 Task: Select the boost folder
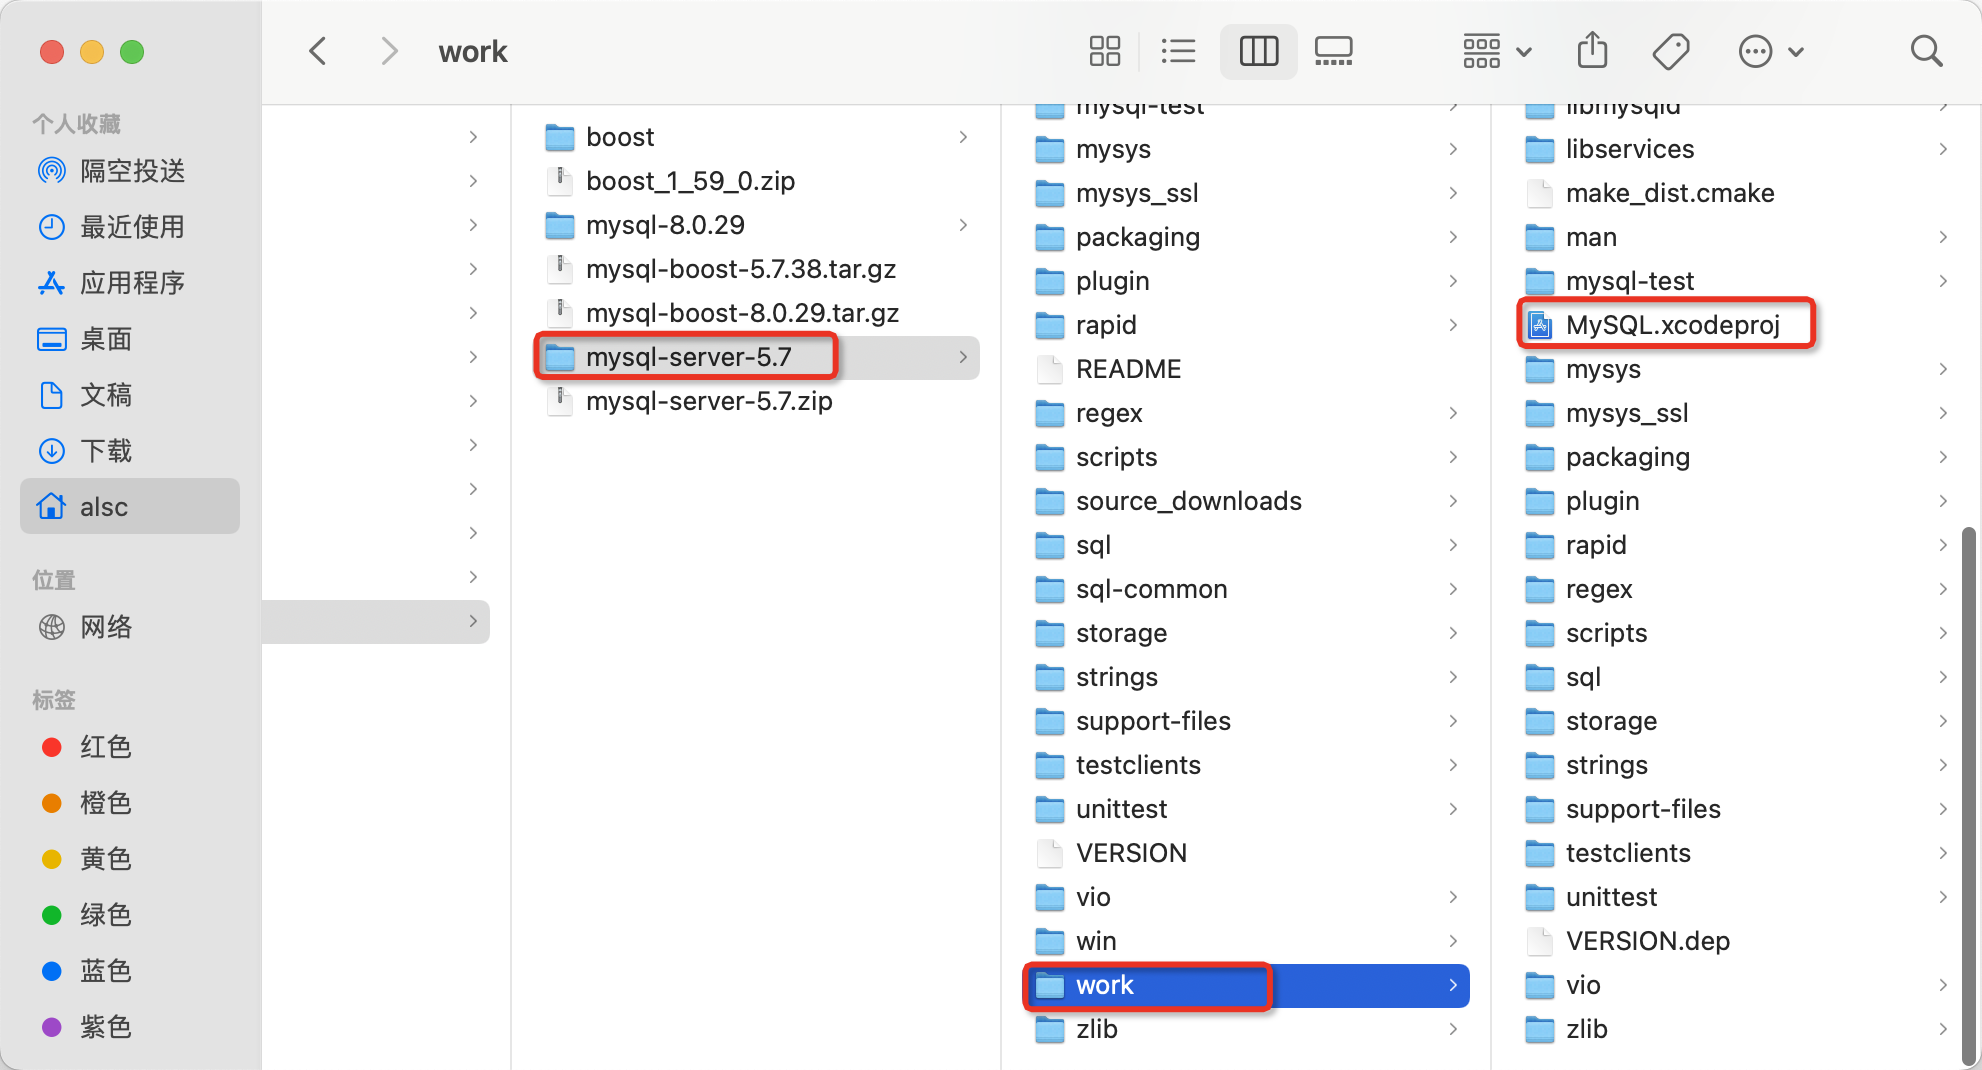coord(757,137)
